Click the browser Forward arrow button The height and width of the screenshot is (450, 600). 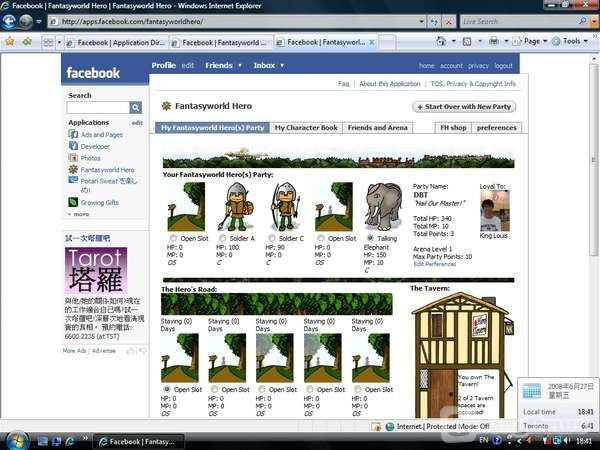tap(26, 21)
